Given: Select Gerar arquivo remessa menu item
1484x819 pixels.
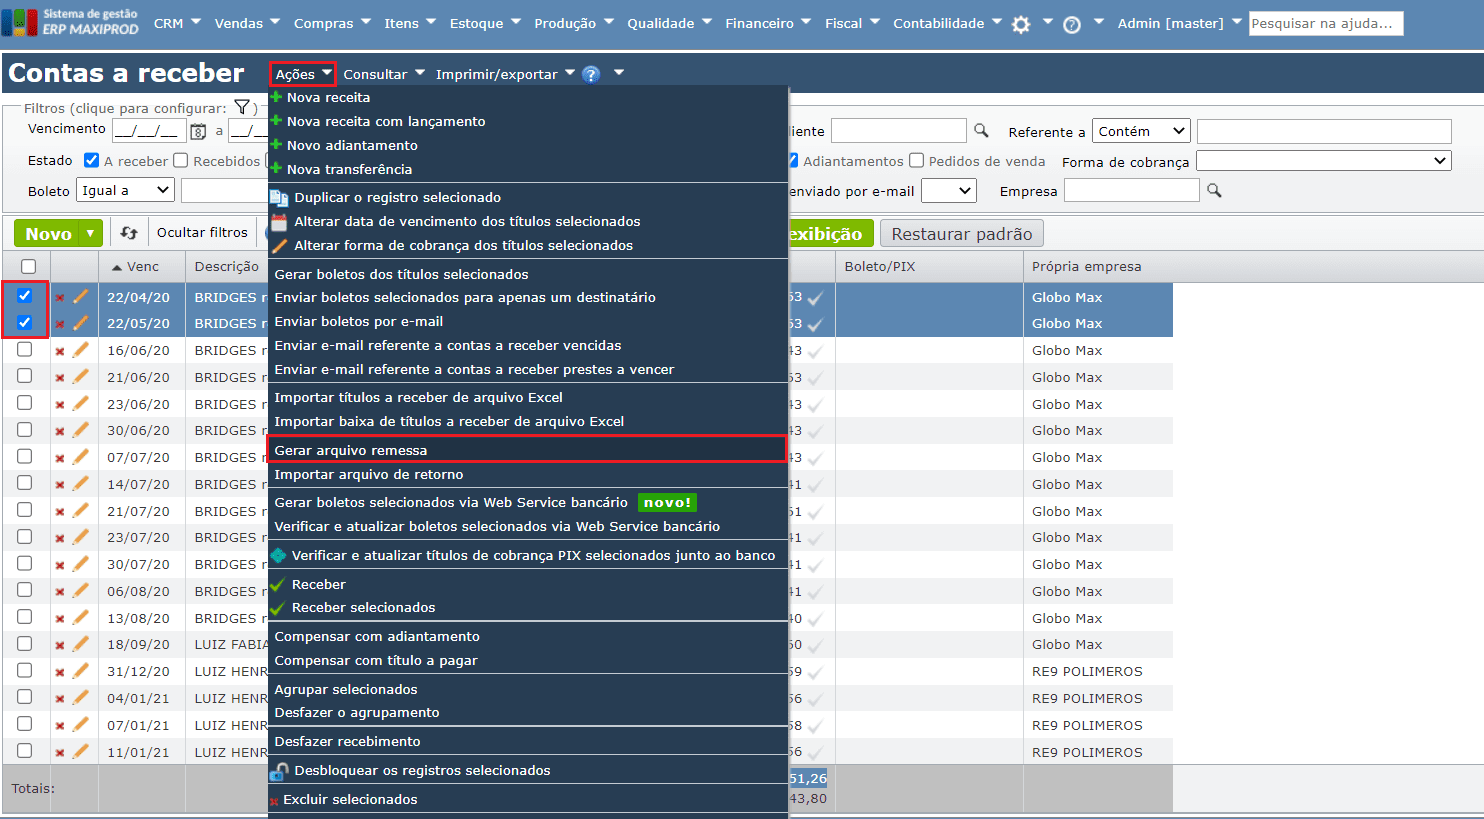Looking at the screenshot, I should (x=351, y=450).
